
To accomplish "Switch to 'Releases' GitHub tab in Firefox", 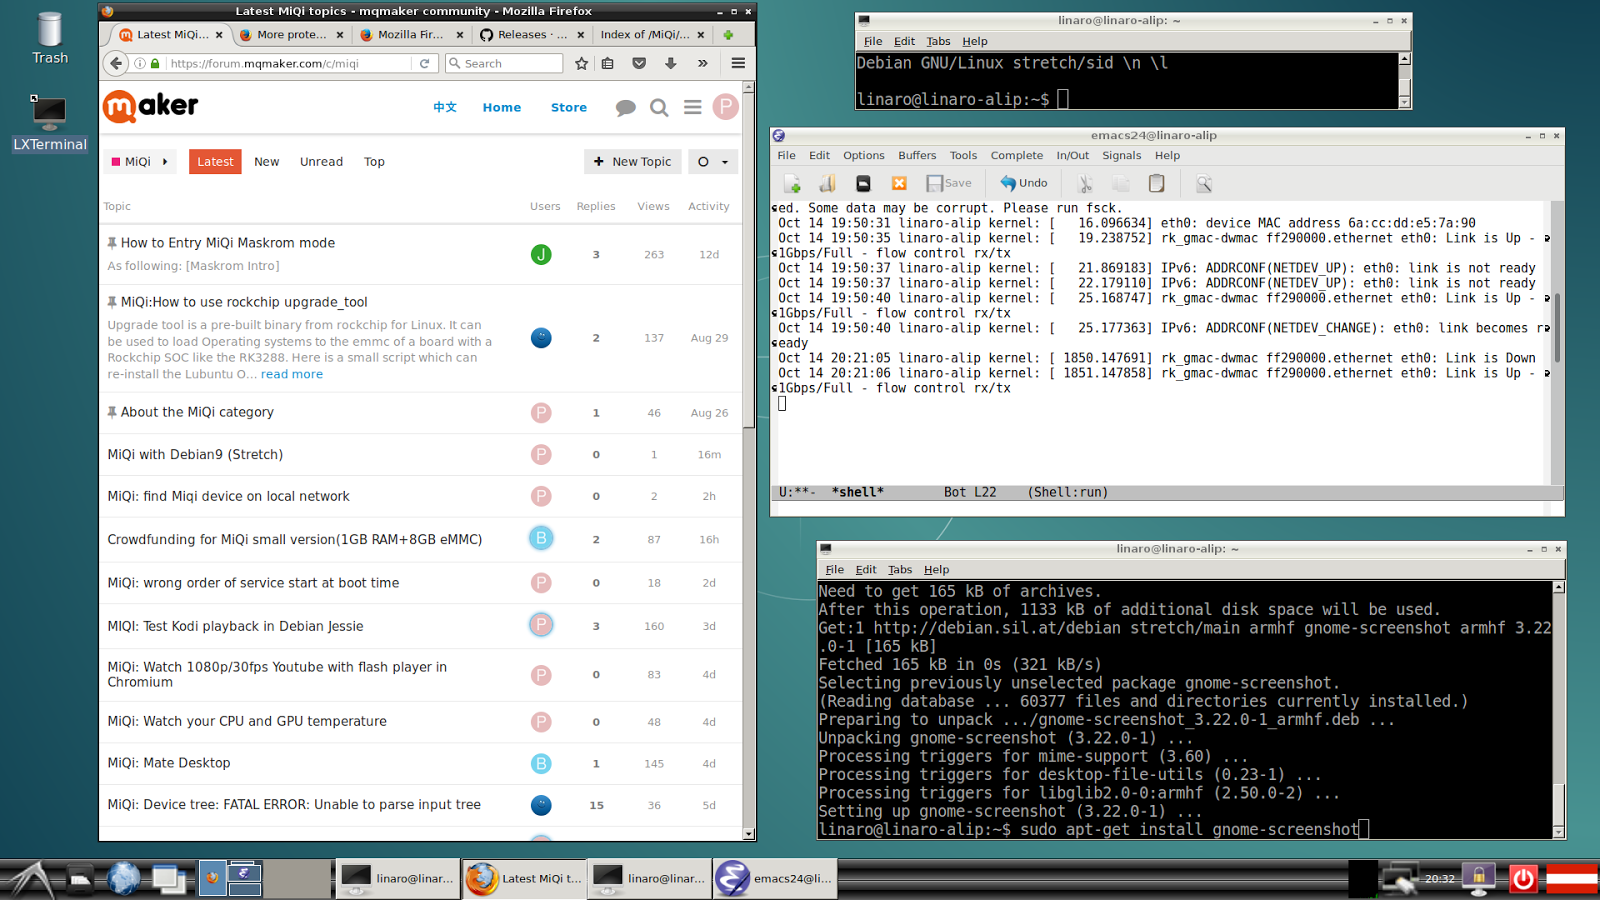I will [532, 34].
